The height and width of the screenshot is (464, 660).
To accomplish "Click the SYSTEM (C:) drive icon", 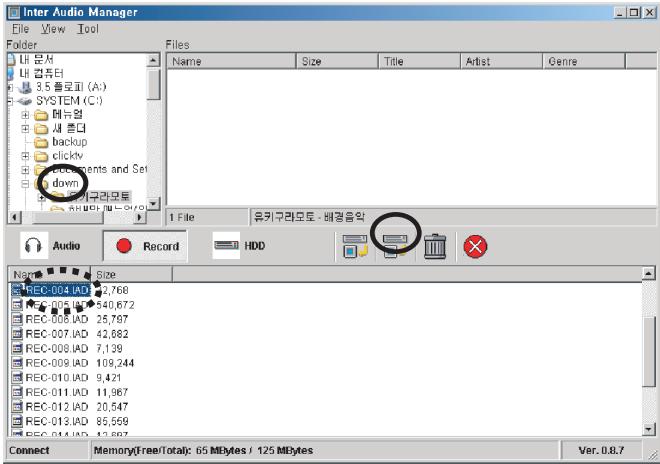I will (25, 101).
